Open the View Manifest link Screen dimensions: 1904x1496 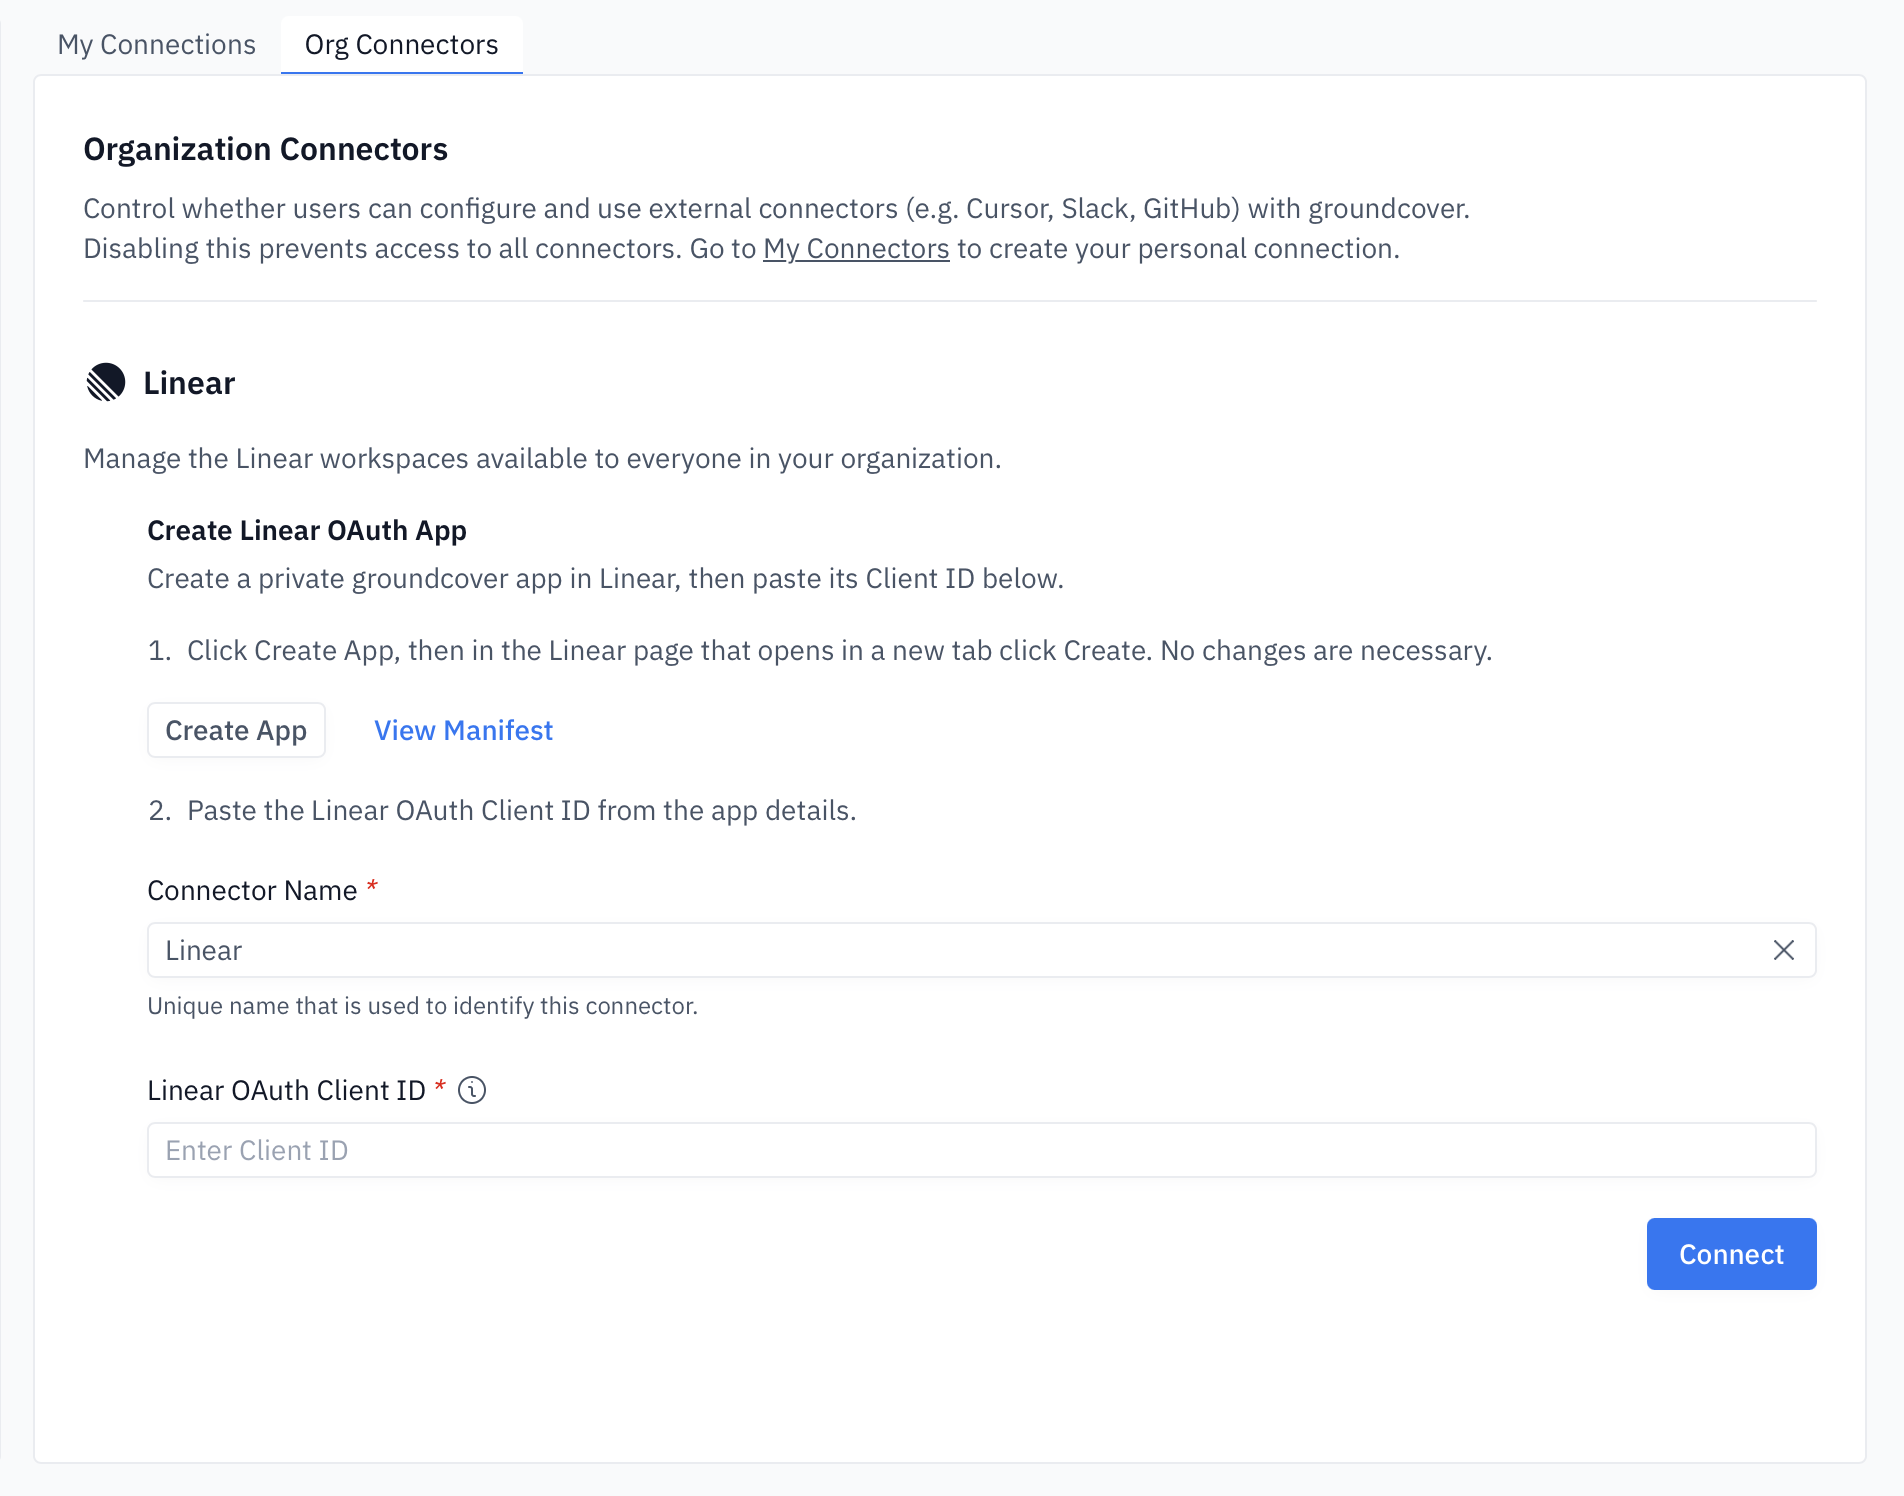(x=463, y=730)
